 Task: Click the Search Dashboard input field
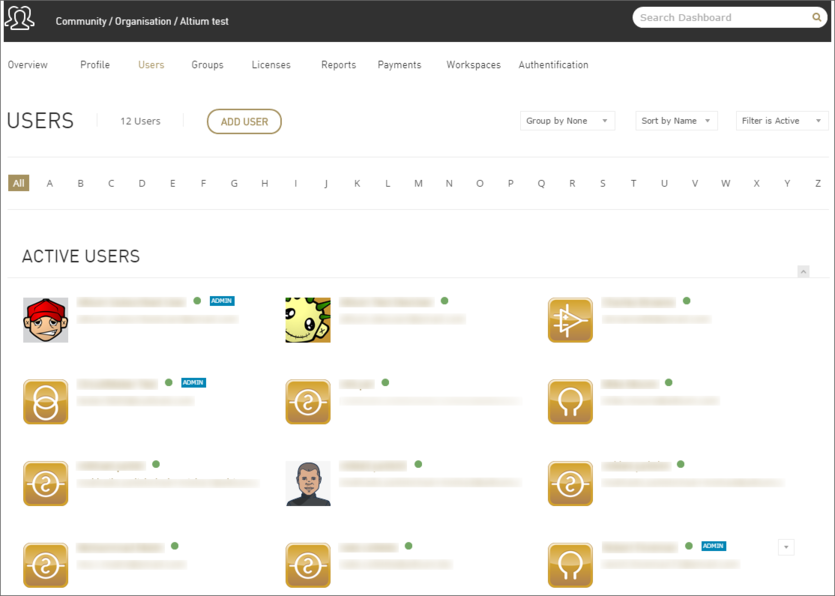coord(722,18)
